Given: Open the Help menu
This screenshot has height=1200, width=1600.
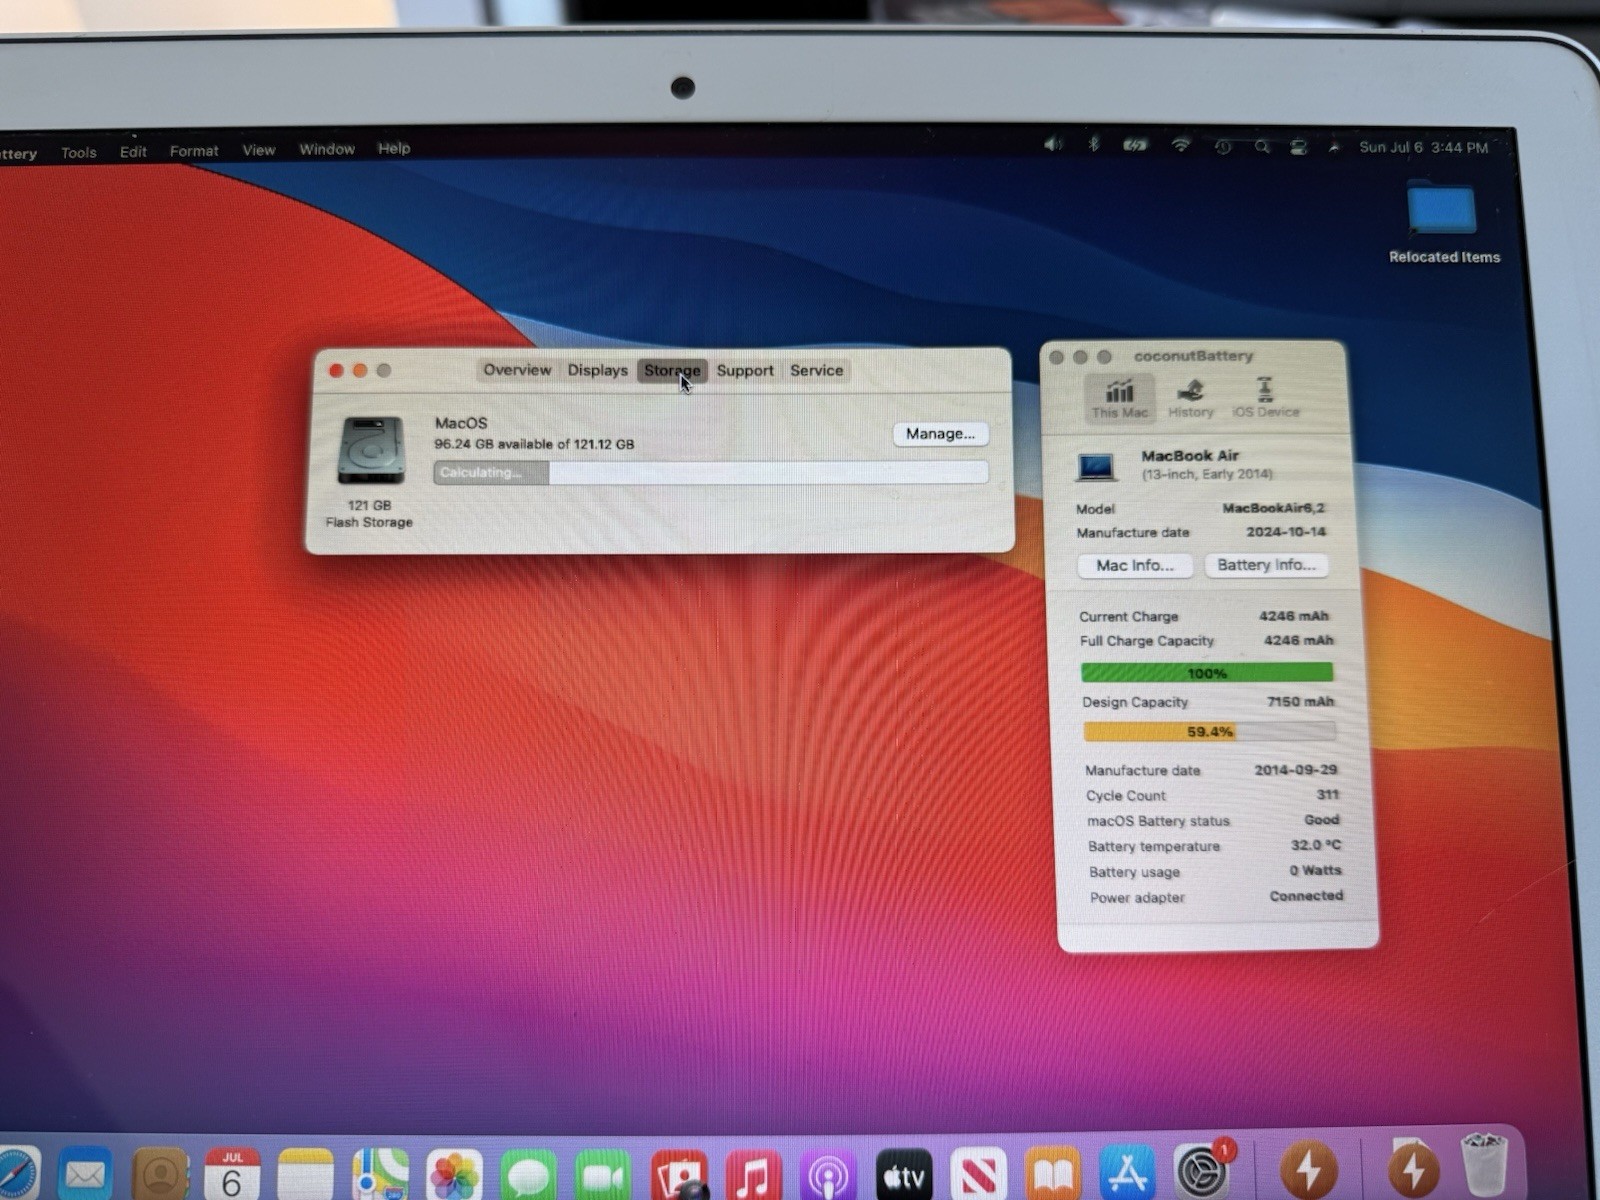Looking at the screenshot, I should pyautogui.click(x=394, y=148).
